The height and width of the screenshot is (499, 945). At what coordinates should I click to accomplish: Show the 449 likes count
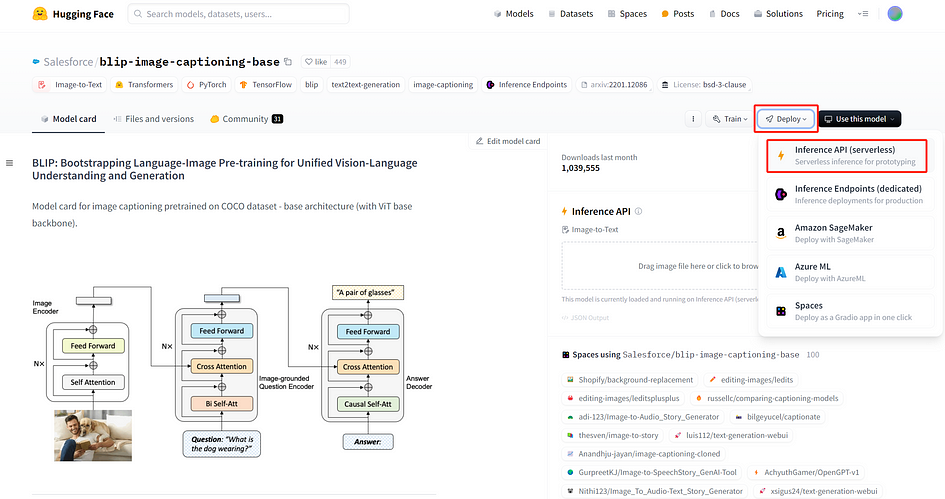click(x=341, y=61)
